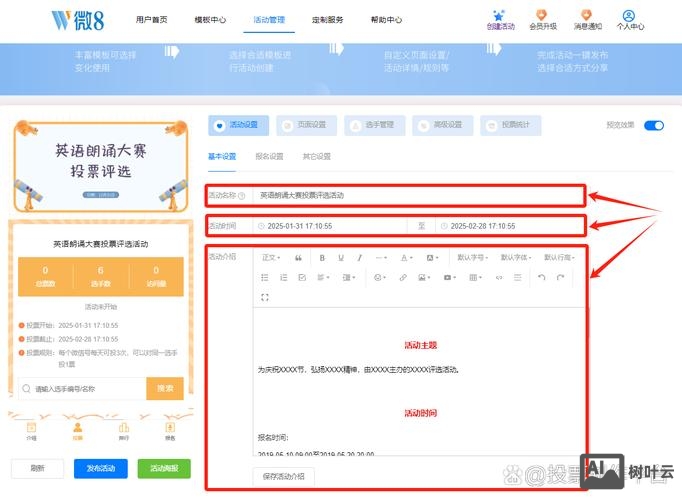Switch to the 选手管理 tab
The image size is (682, 500).
[374, 125]
